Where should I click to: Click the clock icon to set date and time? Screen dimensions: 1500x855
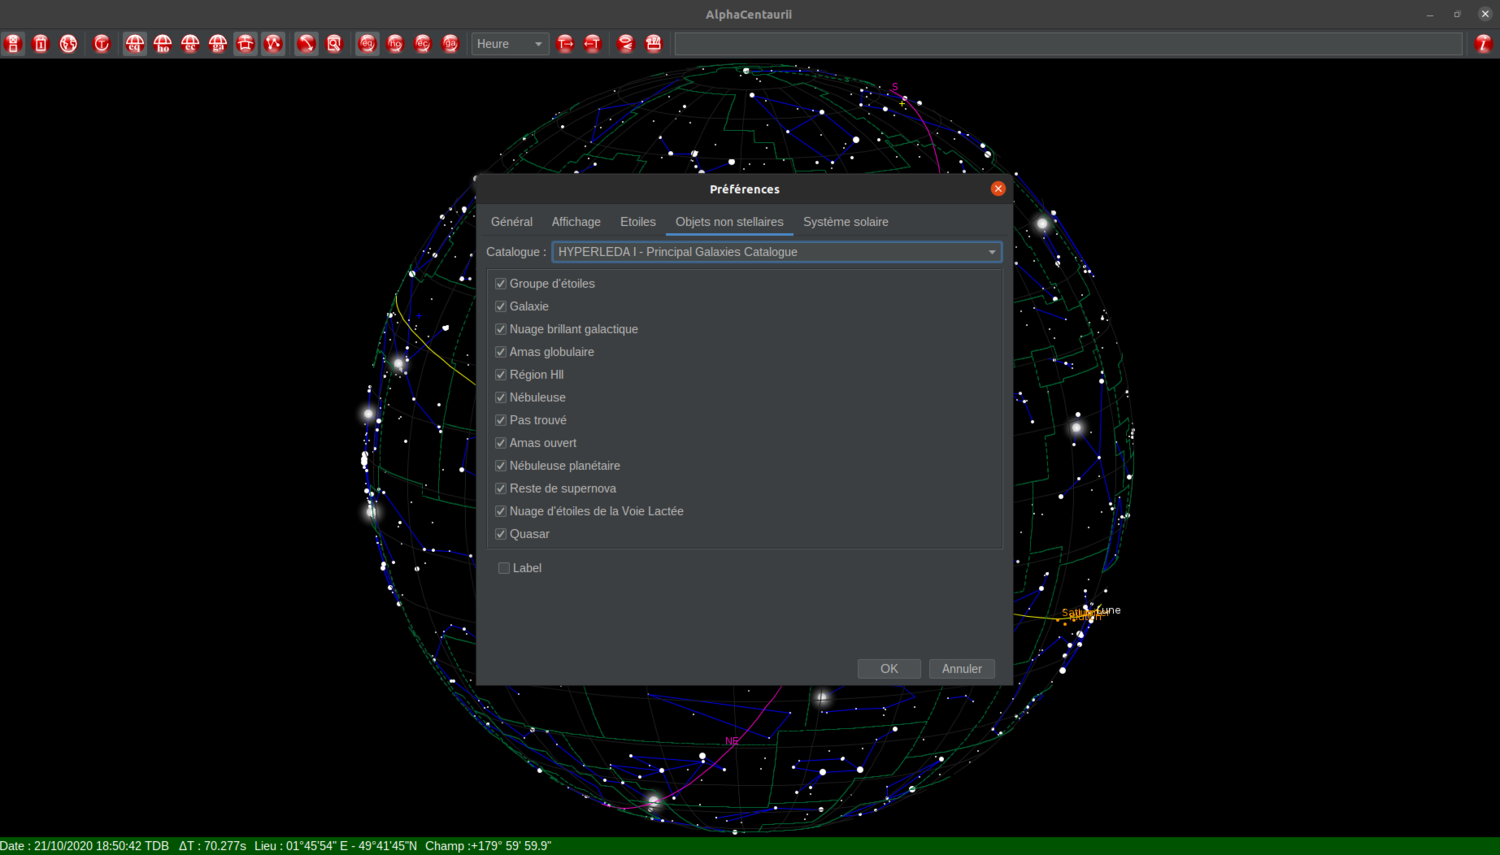point(101,43)
